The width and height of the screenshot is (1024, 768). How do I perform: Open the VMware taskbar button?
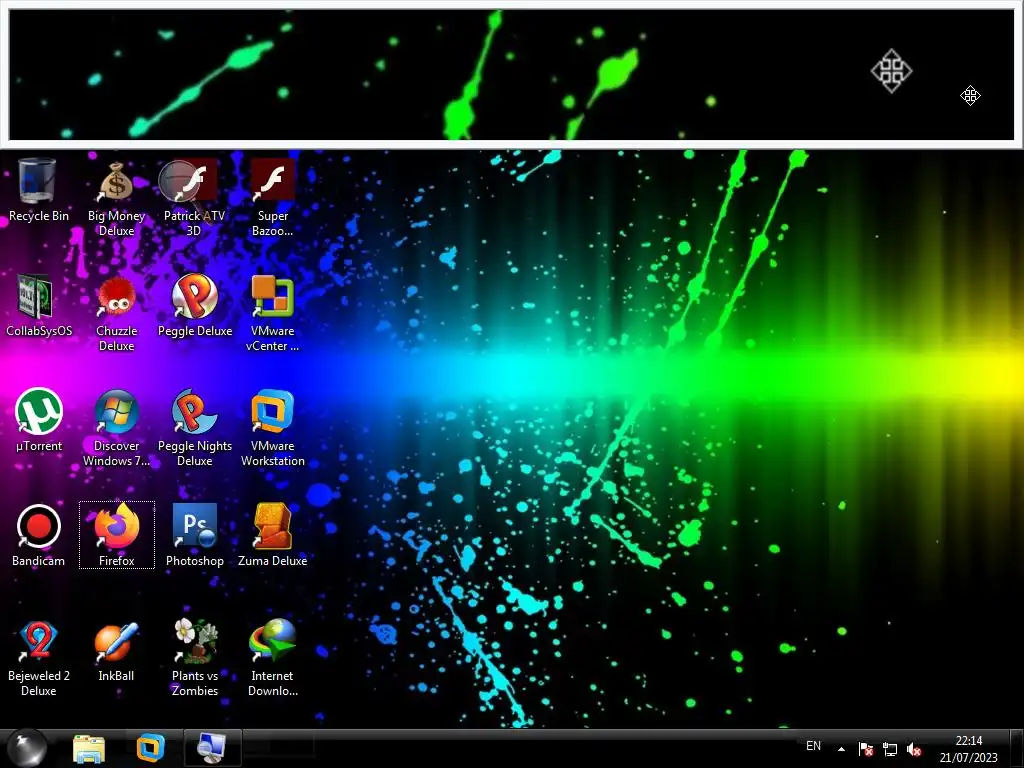click(150, 748)
